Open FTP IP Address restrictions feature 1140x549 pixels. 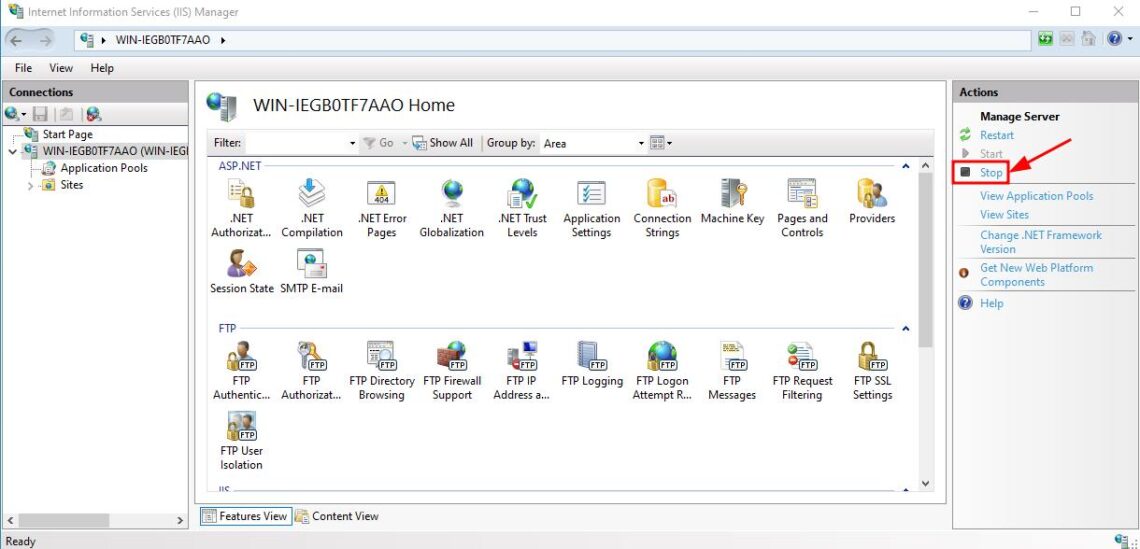point(521,371)
